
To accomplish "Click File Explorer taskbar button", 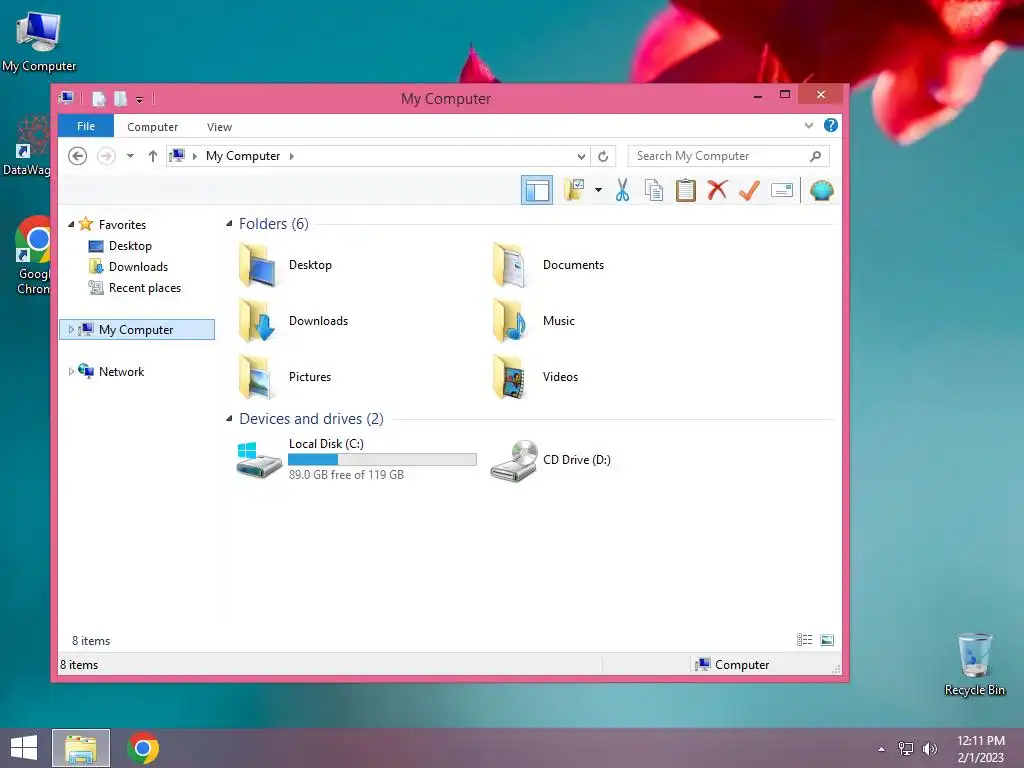I will (81, 748).
